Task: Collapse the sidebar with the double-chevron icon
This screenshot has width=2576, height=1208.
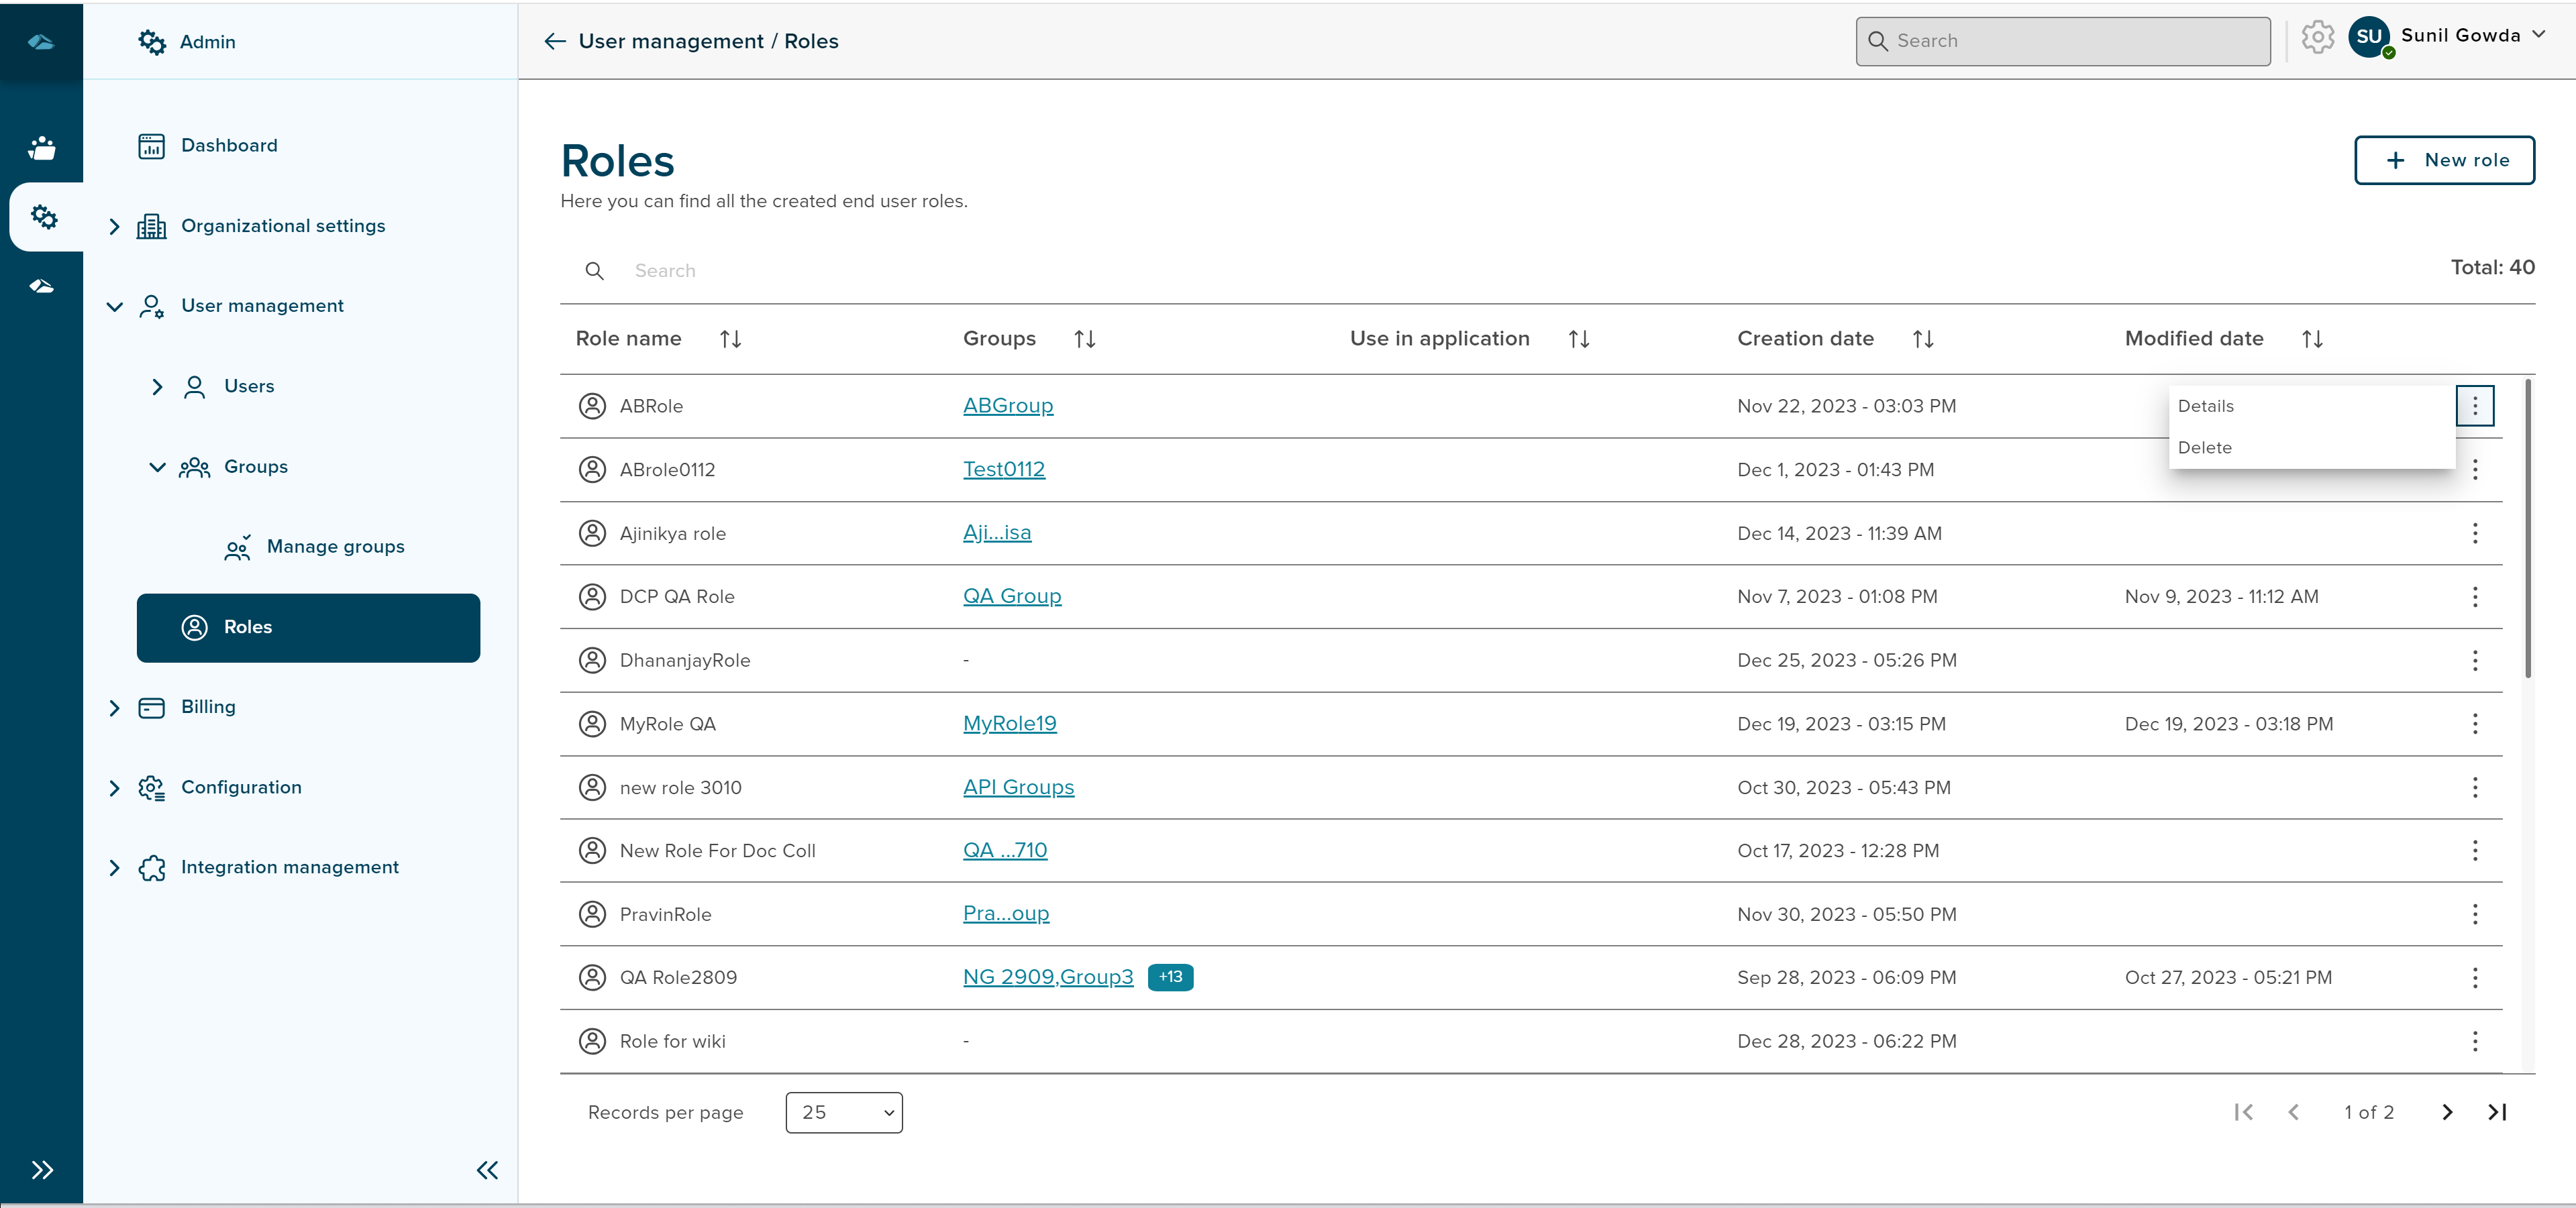Action: click(487, 1170)
